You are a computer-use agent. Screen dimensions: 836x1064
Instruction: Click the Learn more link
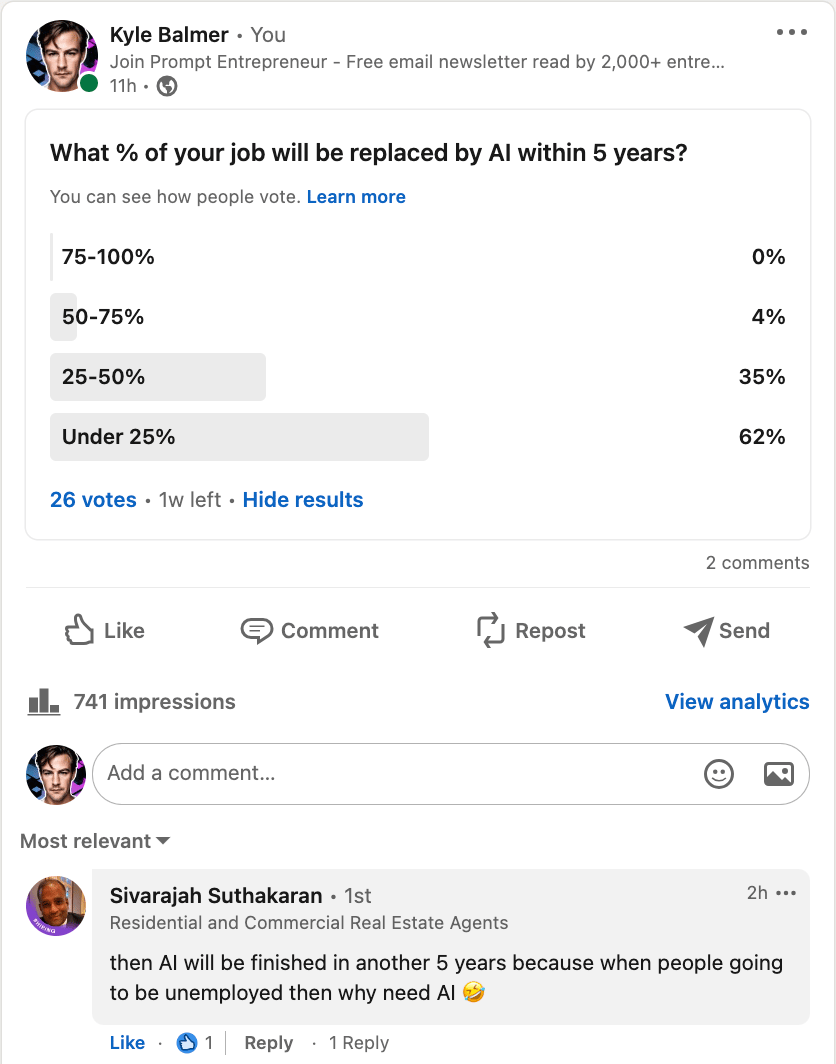356,197
